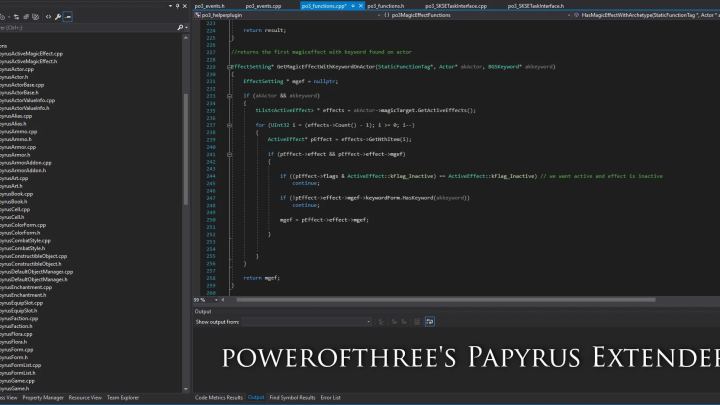Click the Collapse All icon in Solution Explorer

(x=26, y=17)
